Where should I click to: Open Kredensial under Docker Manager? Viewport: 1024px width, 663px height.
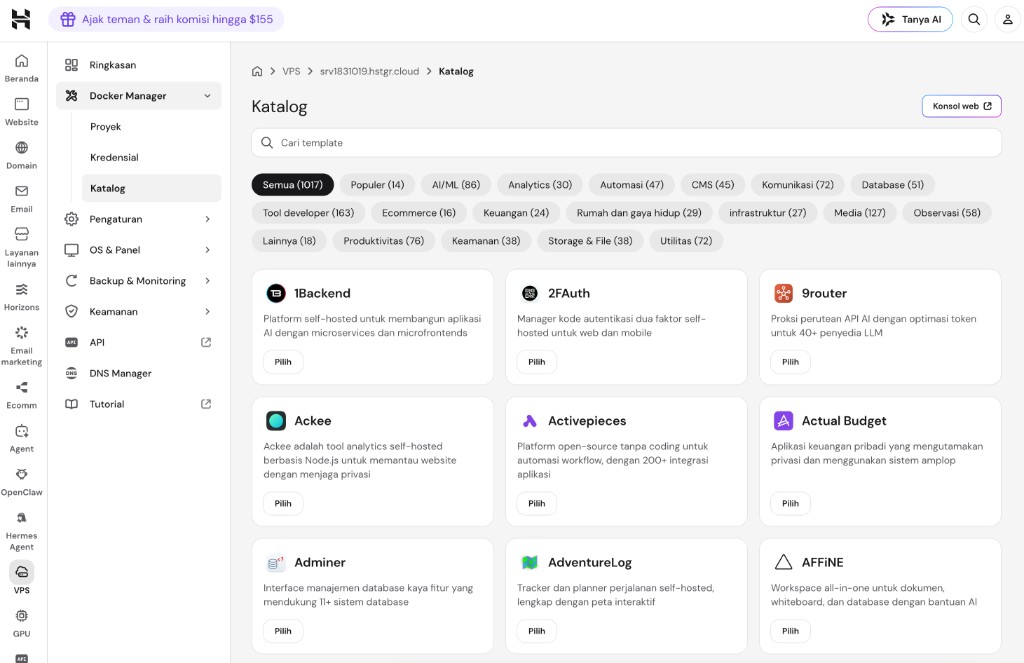click(152, 157)
